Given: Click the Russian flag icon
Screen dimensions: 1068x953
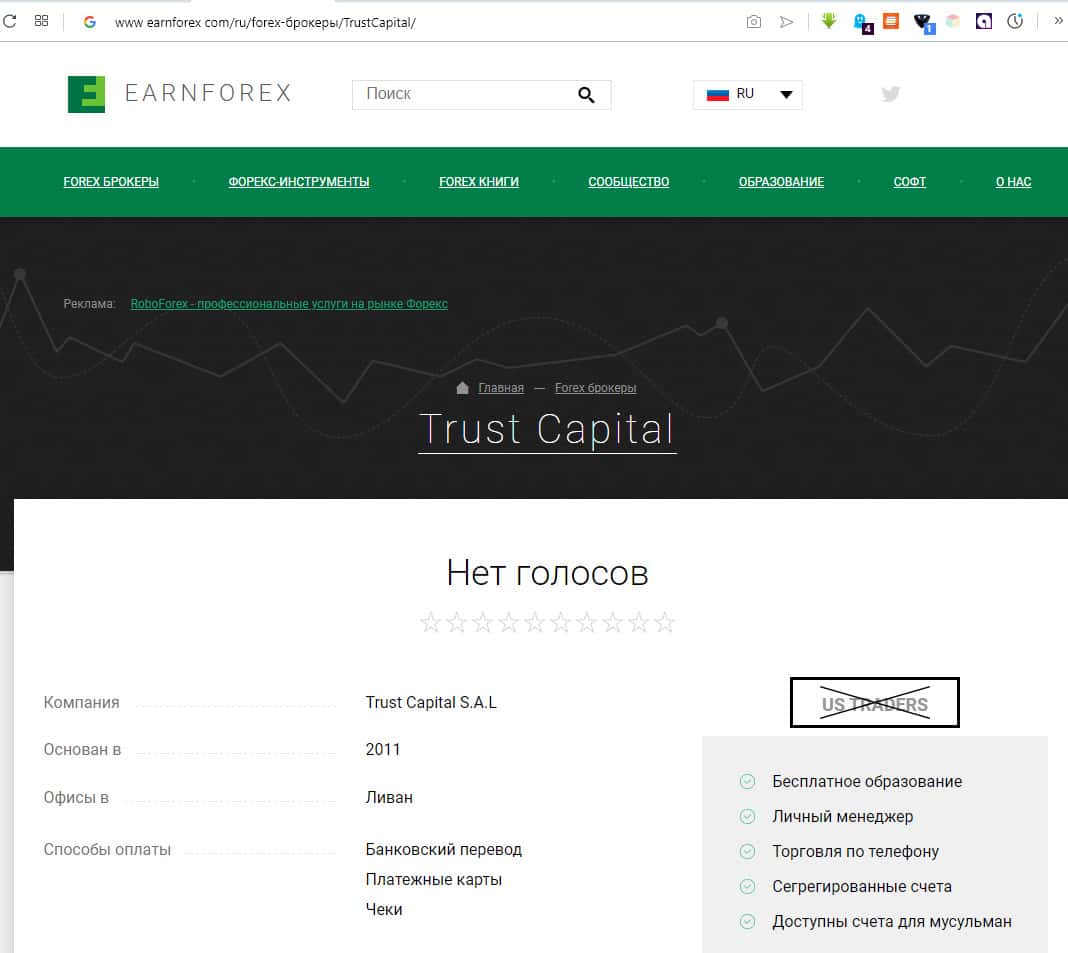Looking at the screenshot, I should [717, 94].
